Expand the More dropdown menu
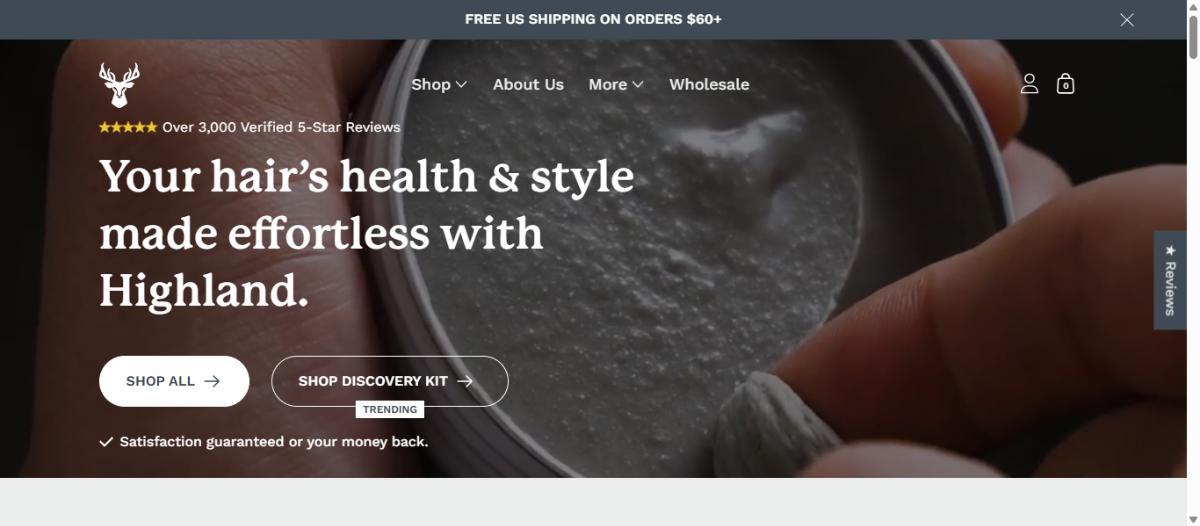1200x526 pixels. pos(615,85)
